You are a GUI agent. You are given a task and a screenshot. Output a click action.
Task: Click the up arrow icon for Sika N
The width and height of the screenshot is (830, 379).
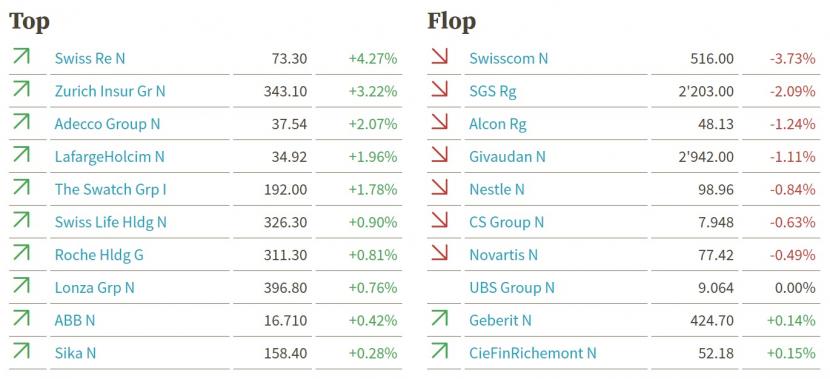pos(21,350)
